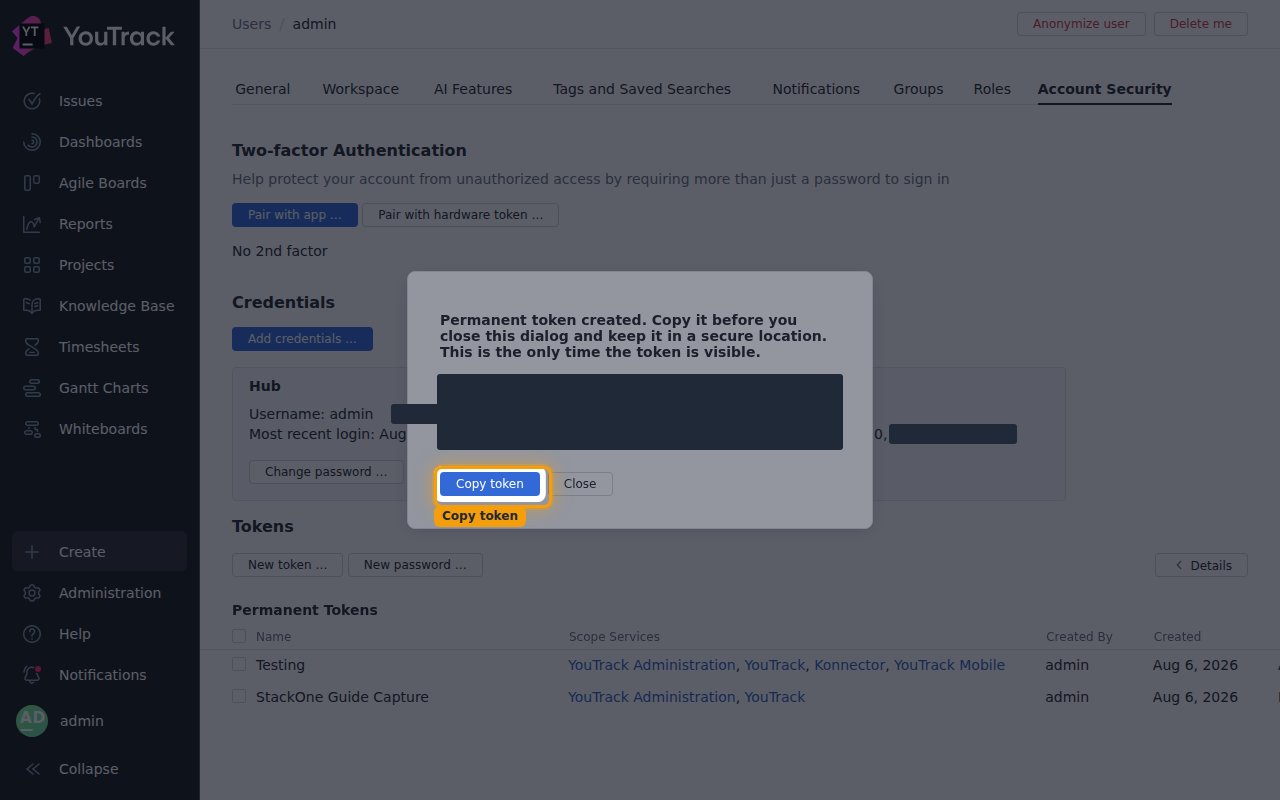
Task: Open Notifications via its bell icon
Action: [x=32, y=675]
